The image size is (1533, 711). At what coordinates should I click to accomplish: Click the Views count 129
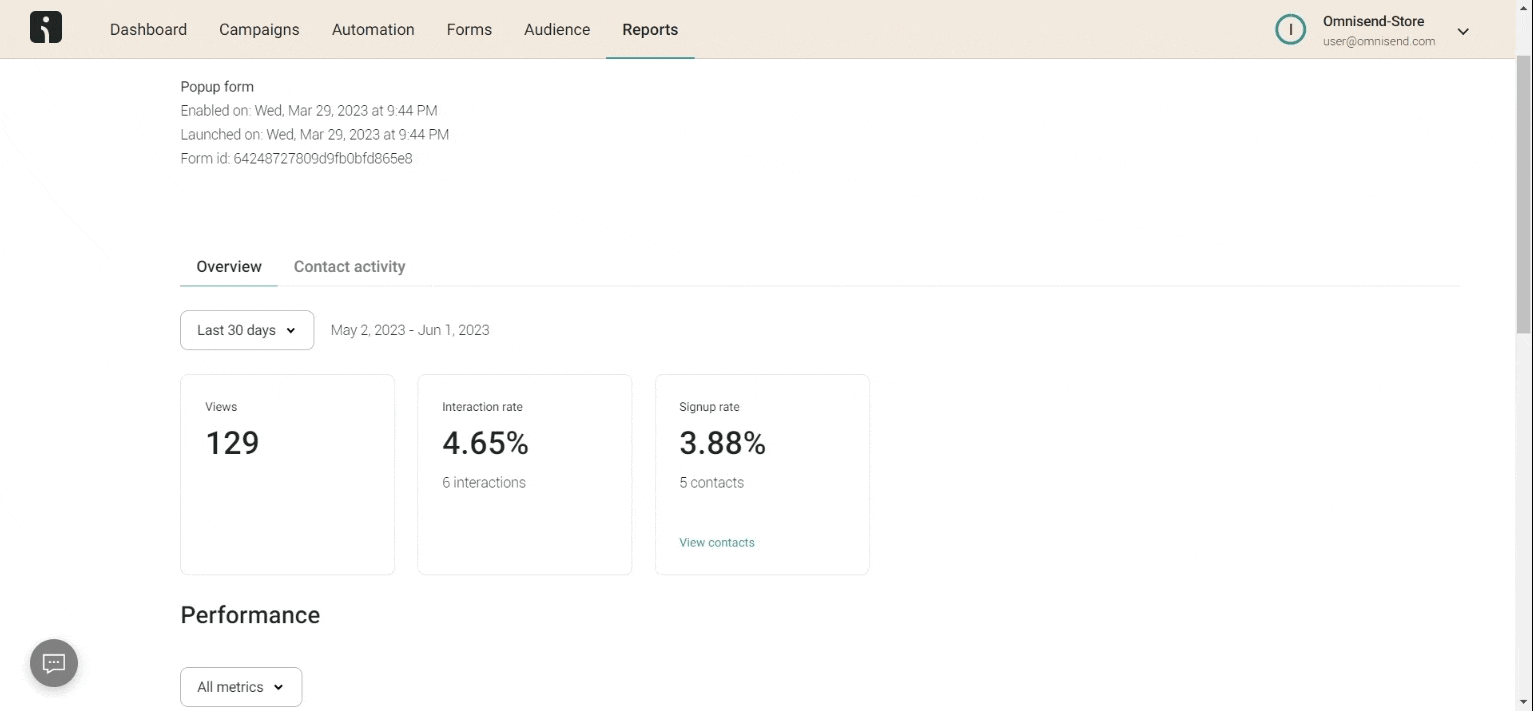pos(232,443)
